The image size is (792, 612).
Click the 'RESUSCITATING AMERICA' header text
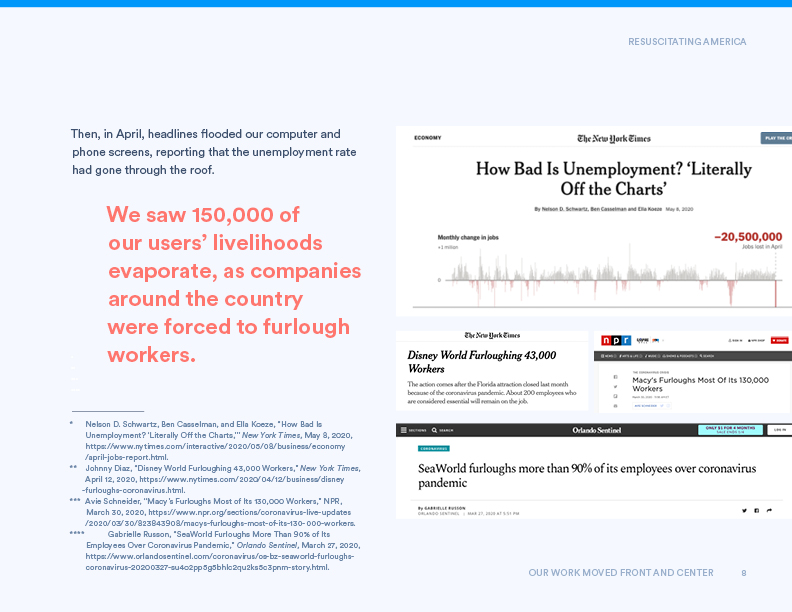tap(687, 42)
